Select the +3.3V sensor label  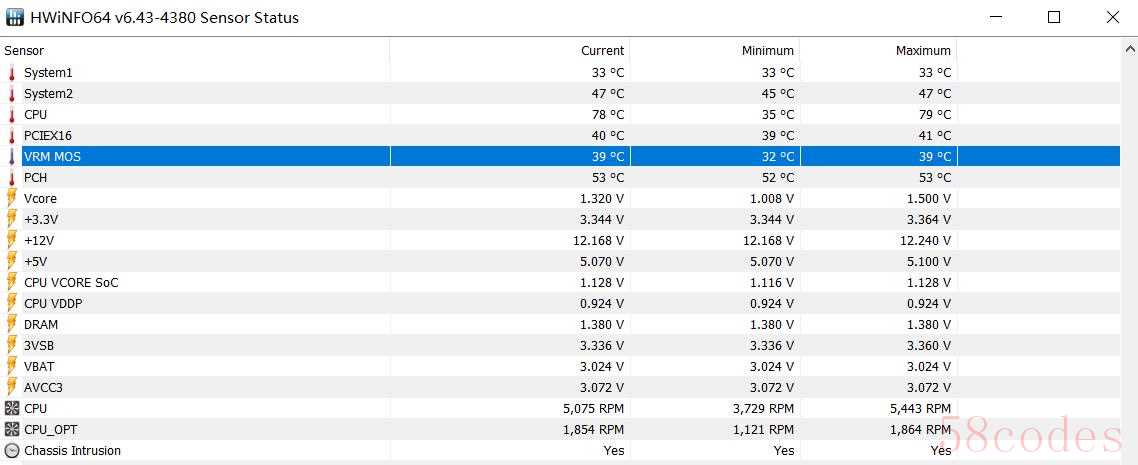(41, 220)
